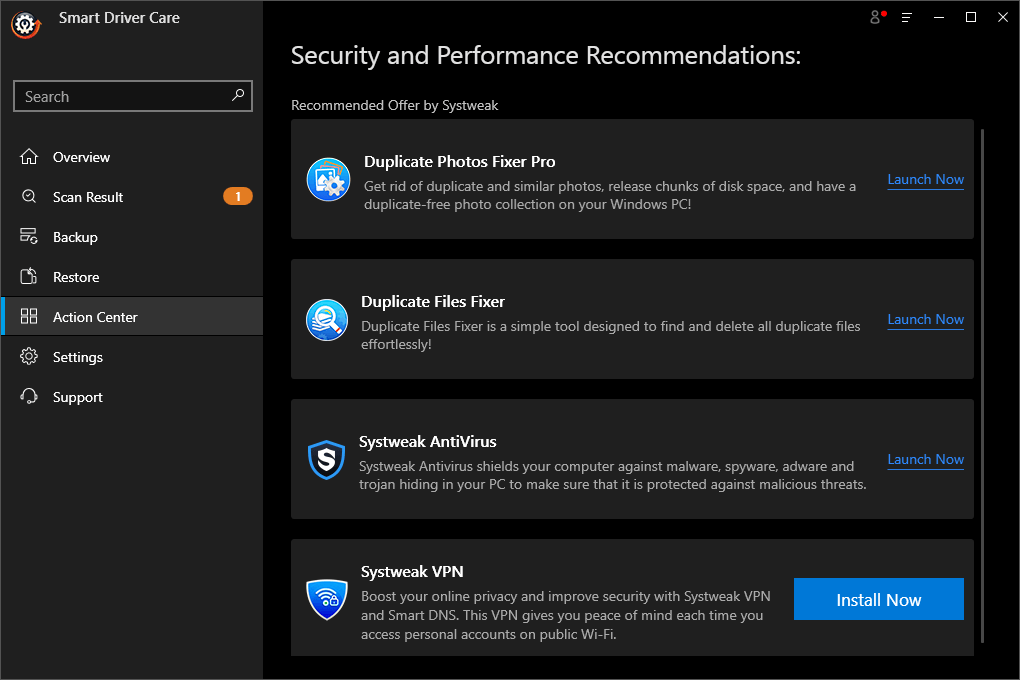Maximize the Smart Driver Care window
Screen dimensions: 1020x680
(971, 18)
